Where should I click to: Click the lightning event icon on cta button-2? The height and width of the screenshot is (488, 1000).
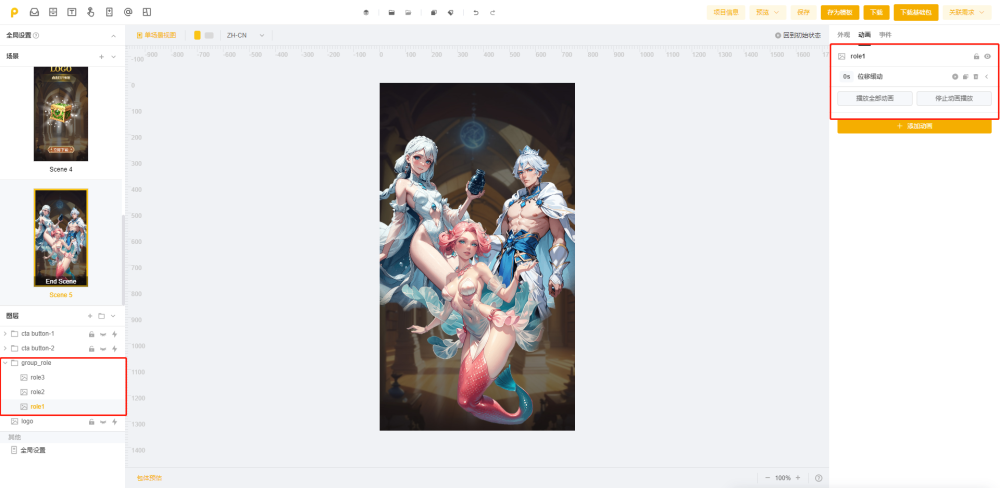coord(115,348)
